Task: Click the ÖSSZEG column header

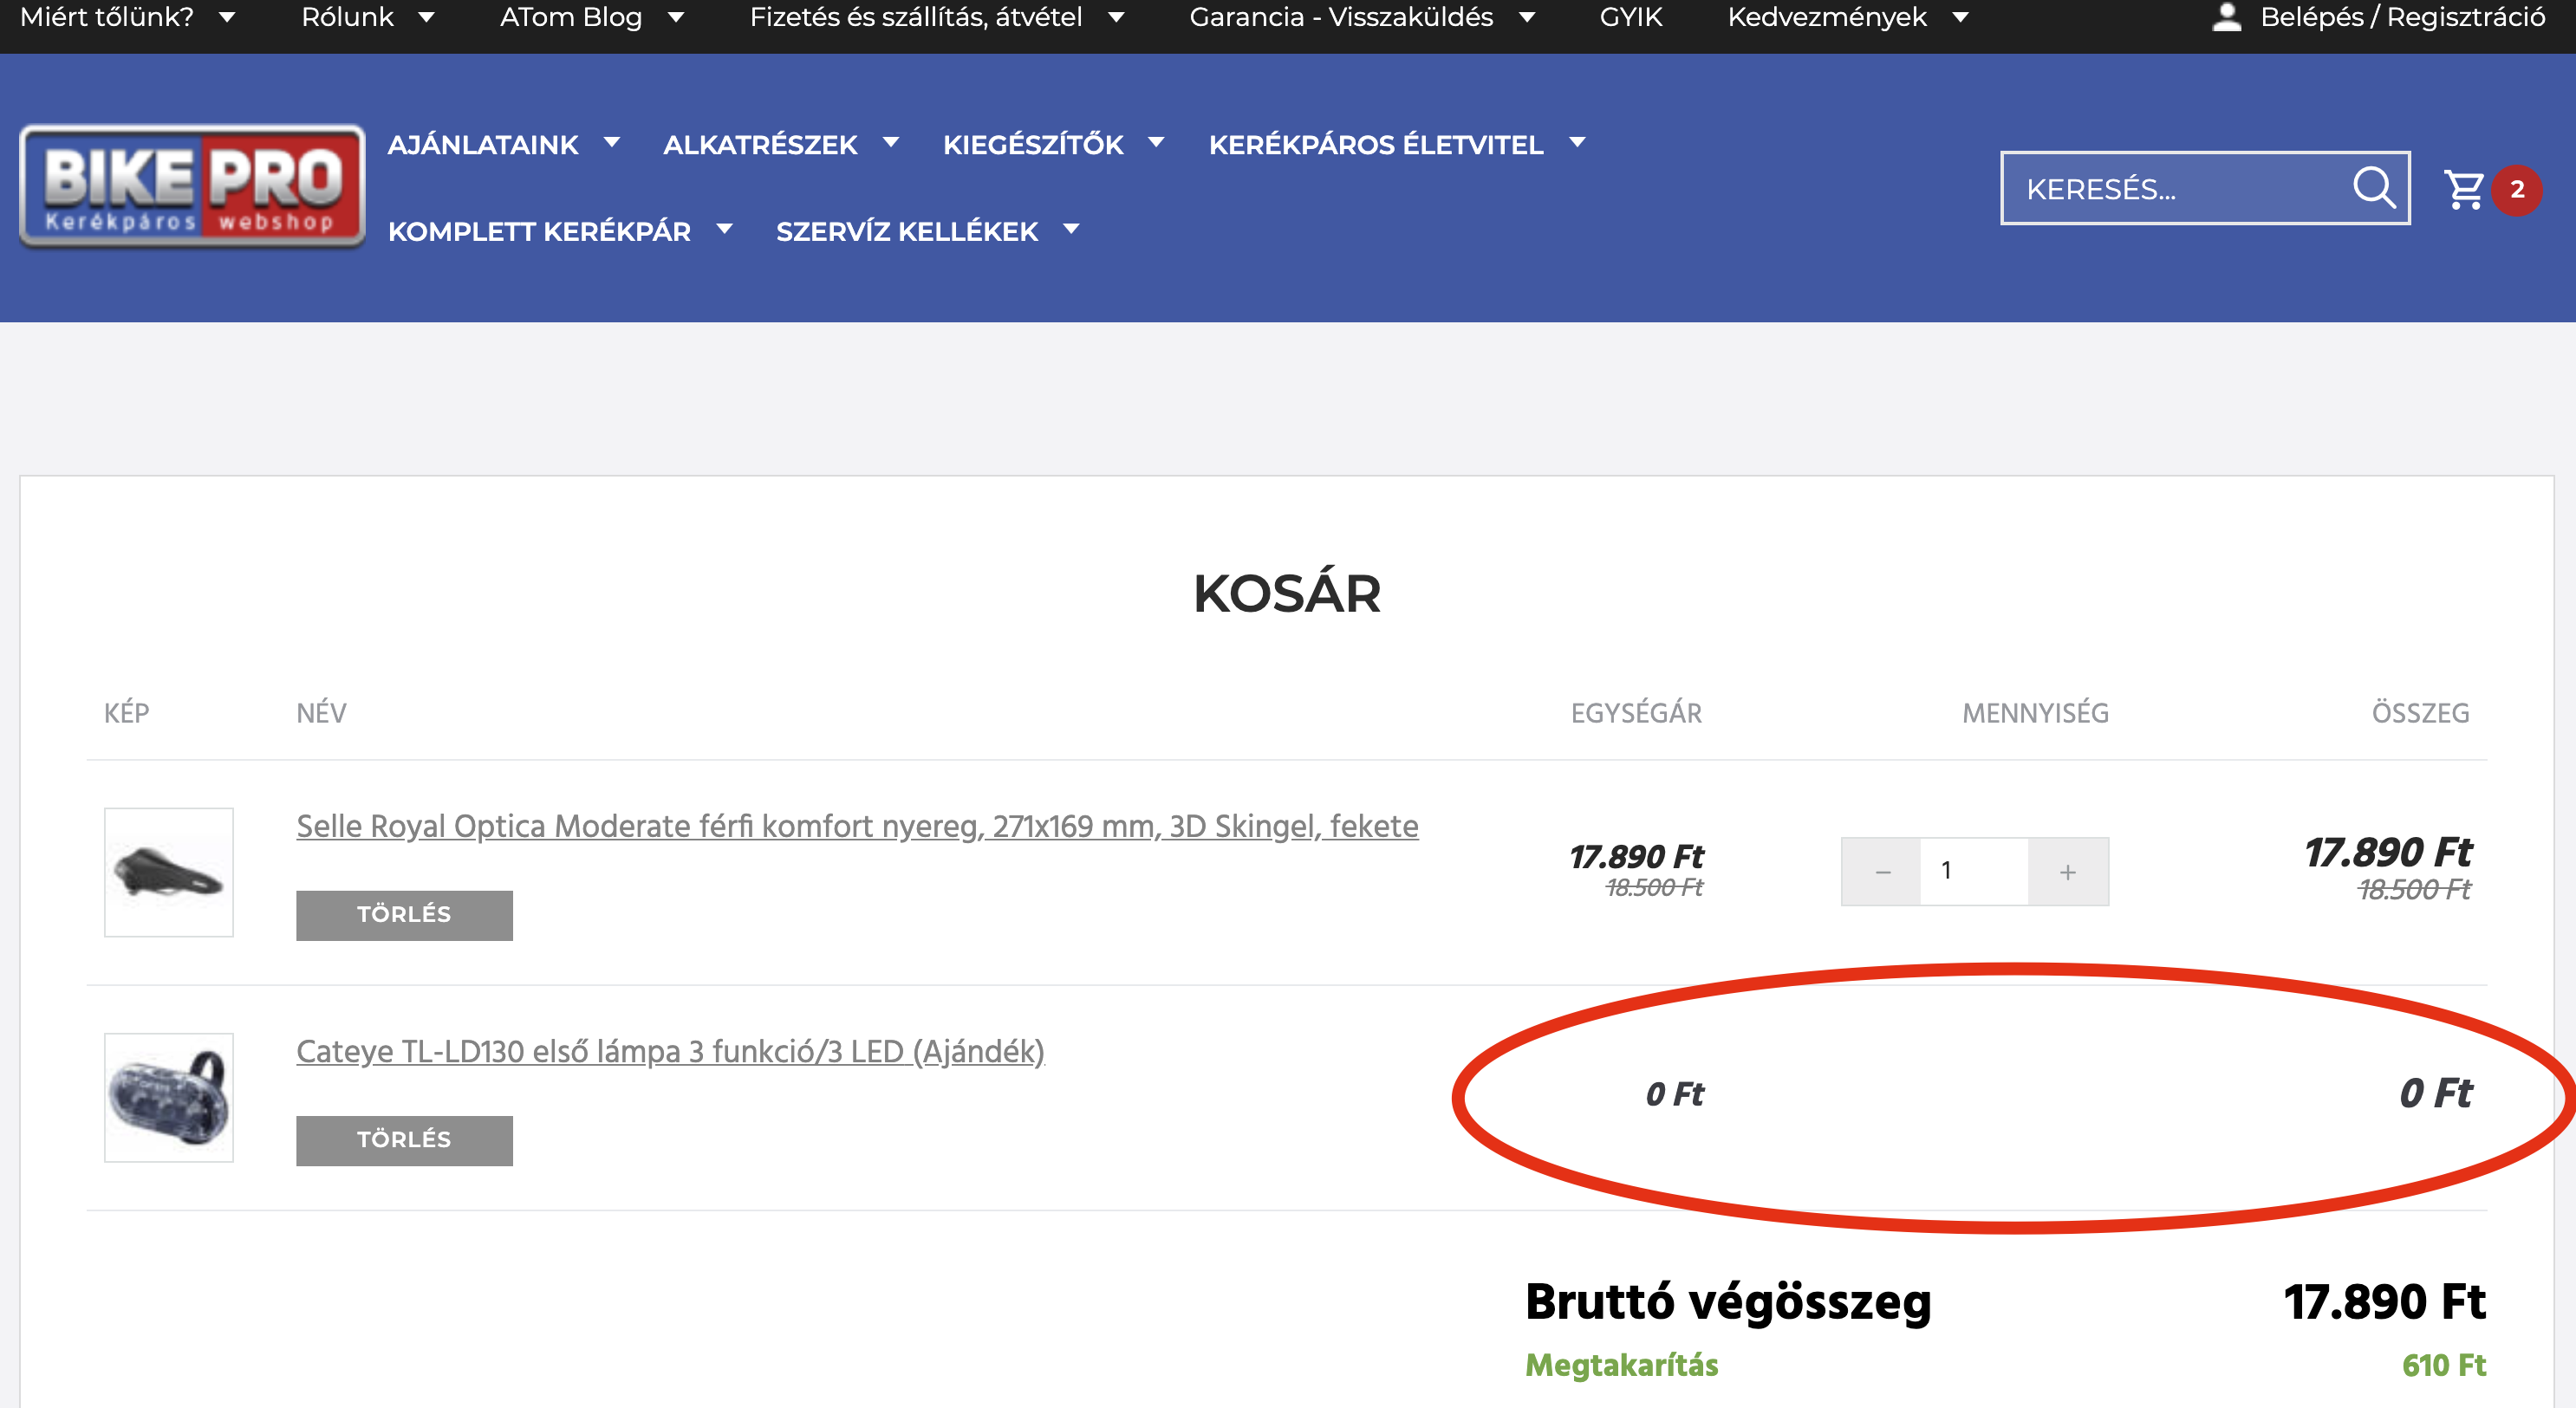Action: tap(2420, 713)
